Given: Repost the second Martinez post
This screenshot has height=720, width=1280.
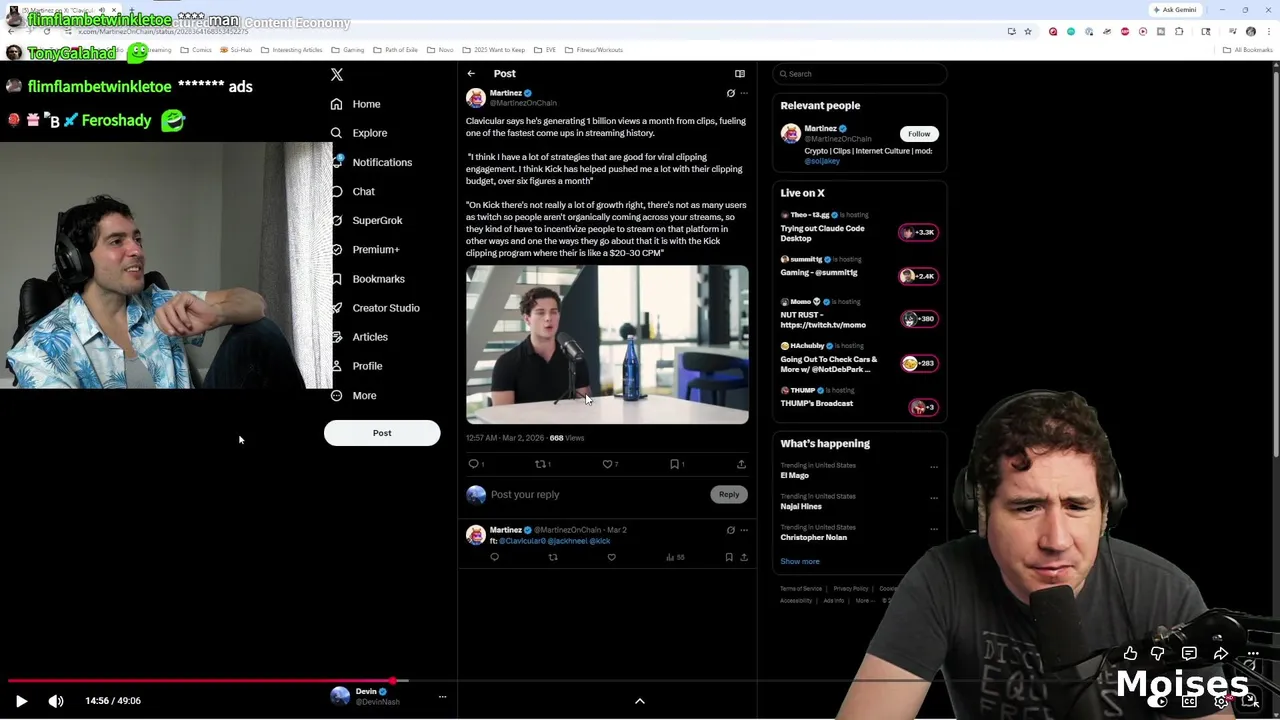Looking at the screenshot, I should click(553, 557).
